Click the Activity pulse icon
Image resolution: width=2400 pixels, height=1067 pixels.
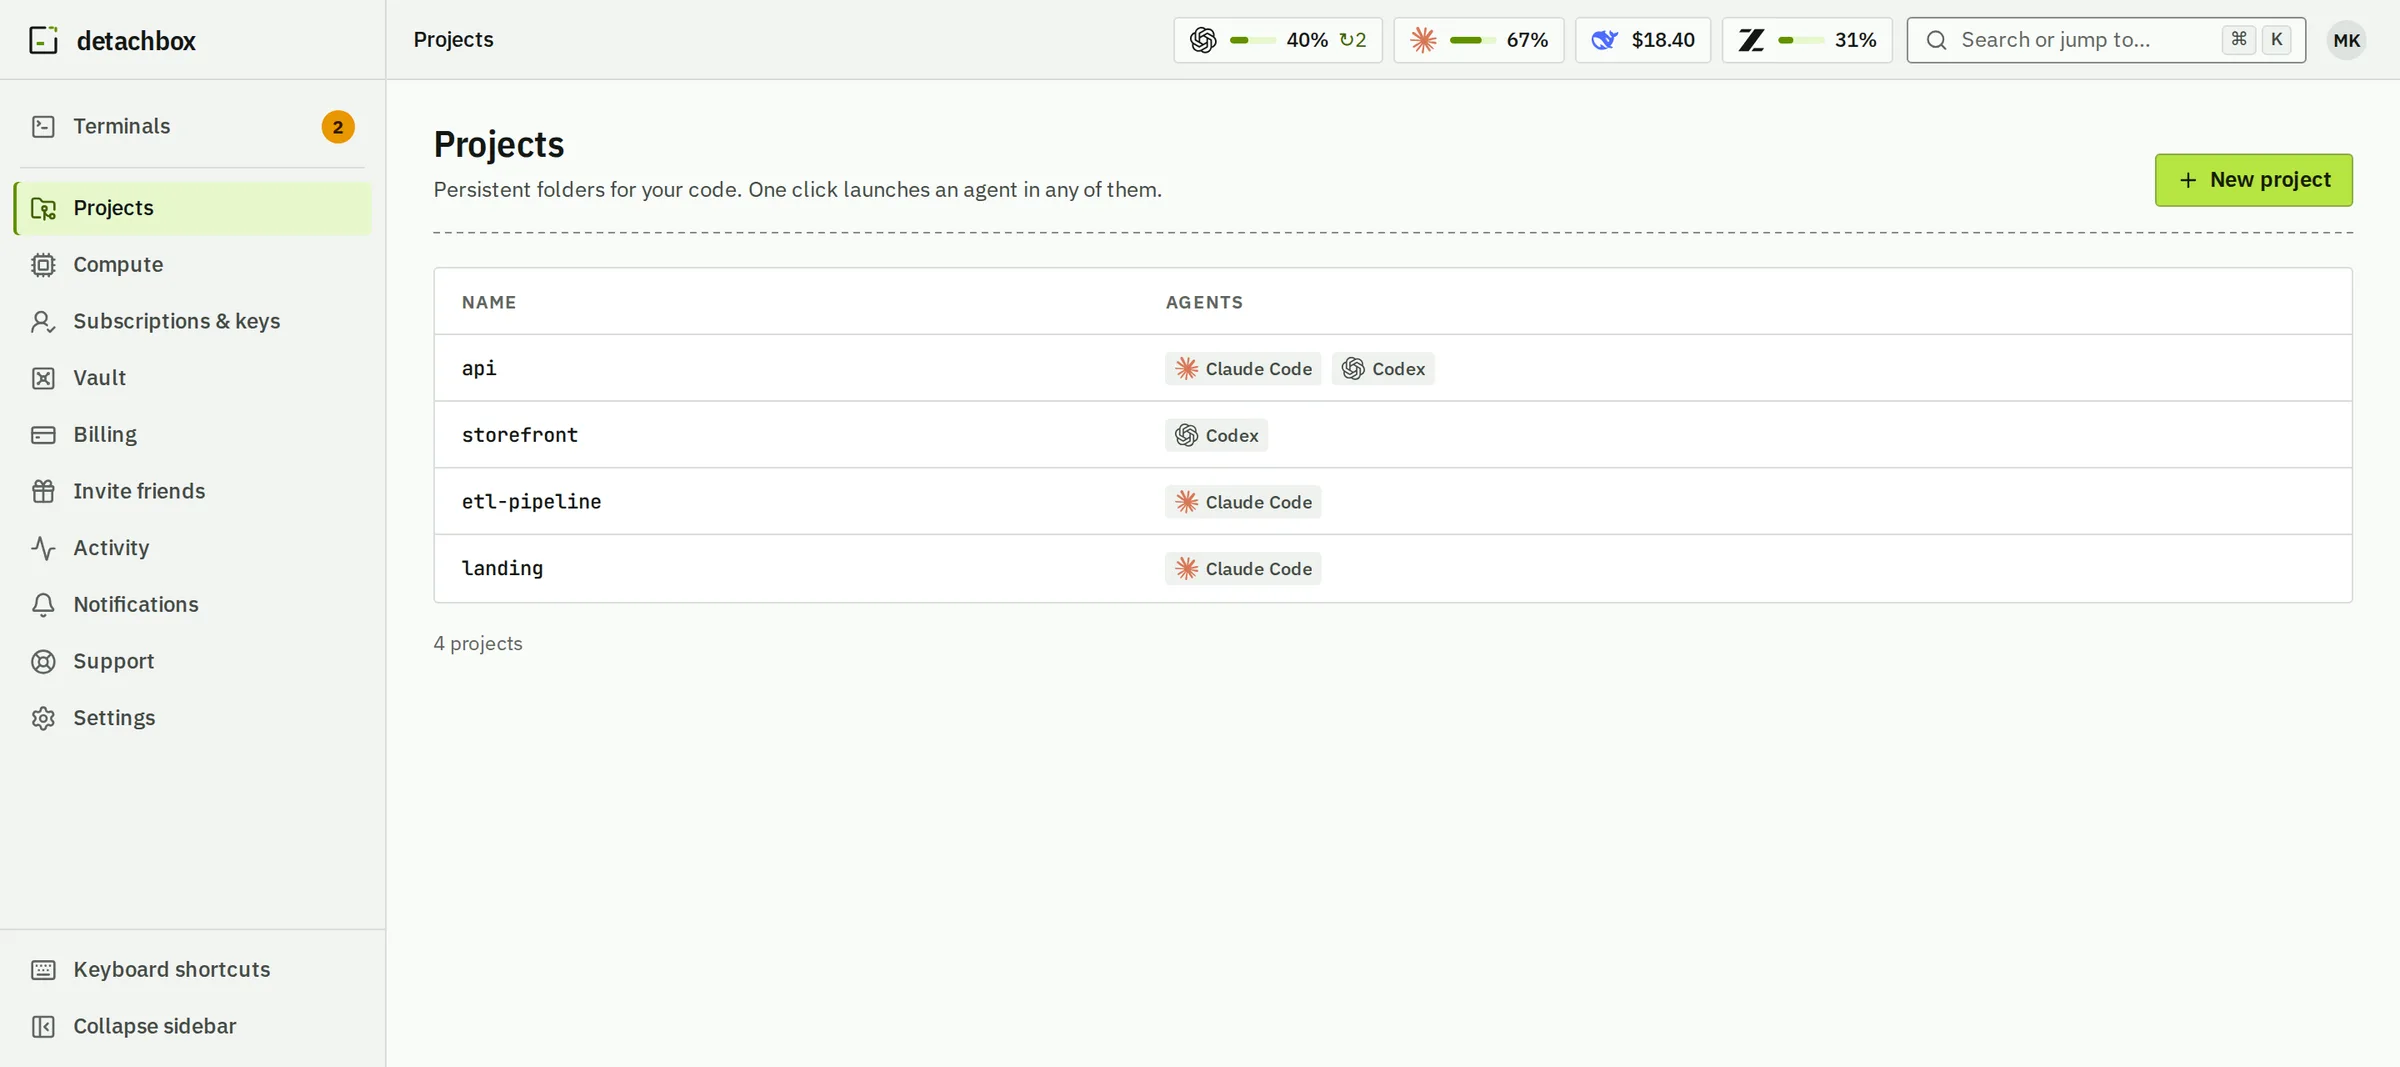[43, 548]
